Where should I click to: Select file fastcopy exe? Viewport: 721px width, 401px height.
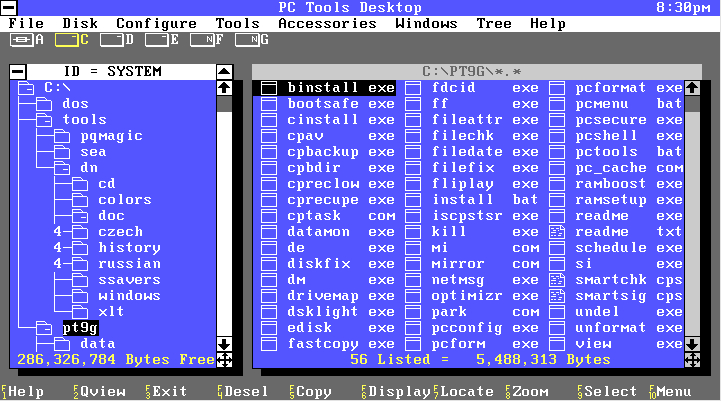[328, 344]
